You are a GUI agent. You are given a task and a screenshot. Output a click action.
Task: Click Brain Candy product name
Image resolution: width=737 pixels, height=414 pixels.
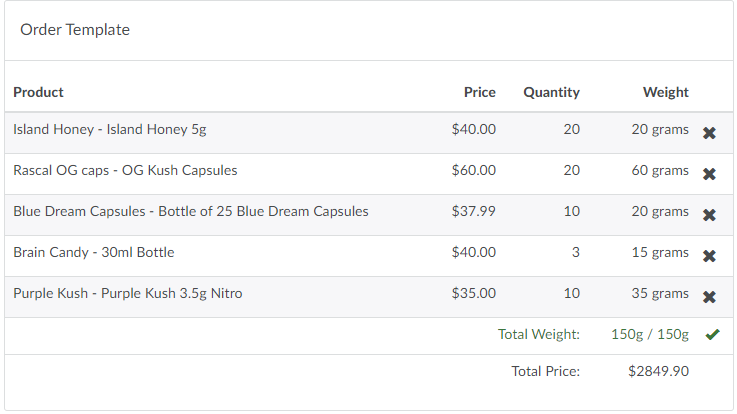coord(94,252)
